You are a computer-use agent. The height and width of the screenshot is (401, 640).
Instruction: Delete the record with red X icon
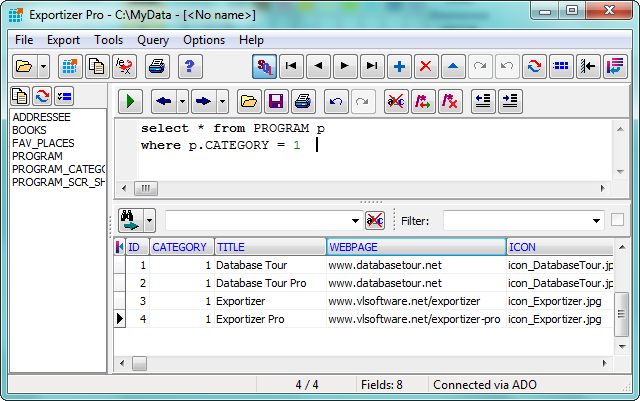point(426,66)
